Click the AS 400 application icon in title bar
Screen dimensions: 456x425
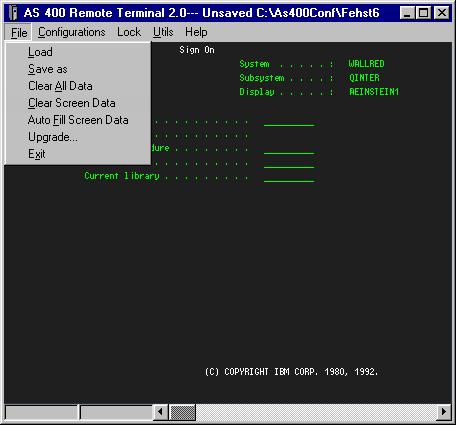13,13
